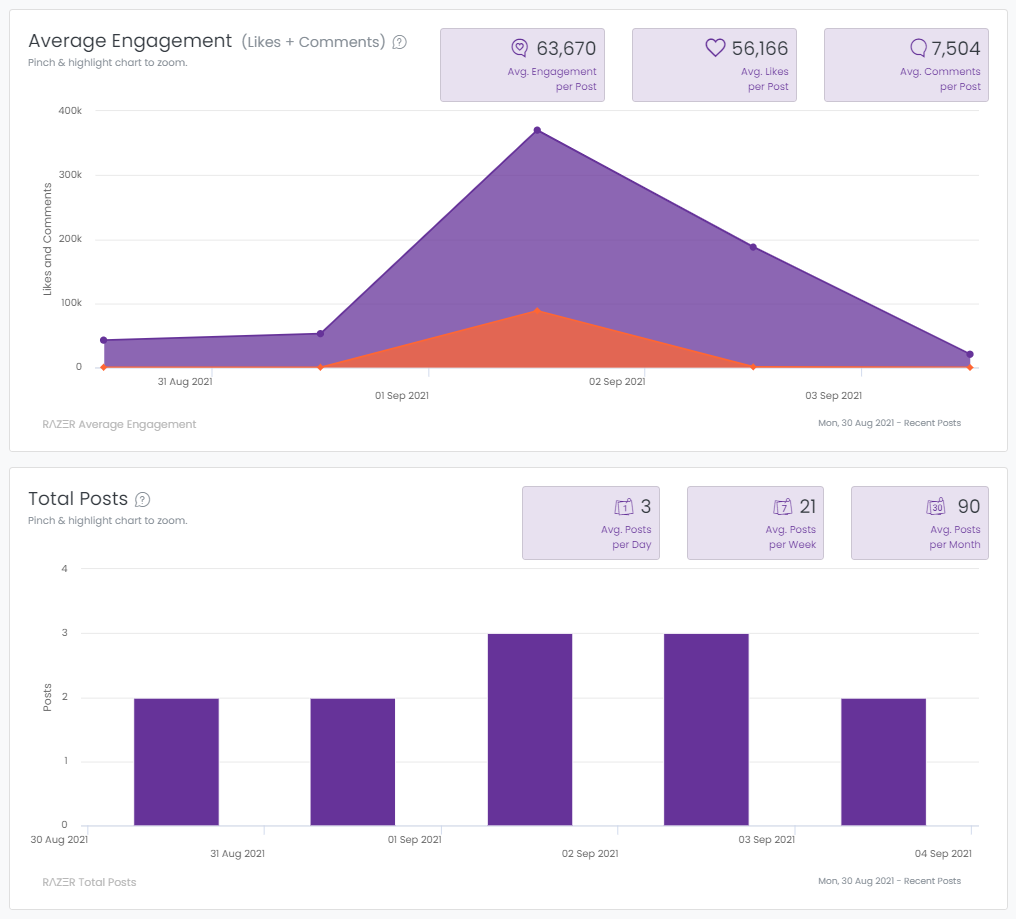Select the third bar in Total Posts chart
This screenshot has height=919, width=1016.
coord(530,730)
